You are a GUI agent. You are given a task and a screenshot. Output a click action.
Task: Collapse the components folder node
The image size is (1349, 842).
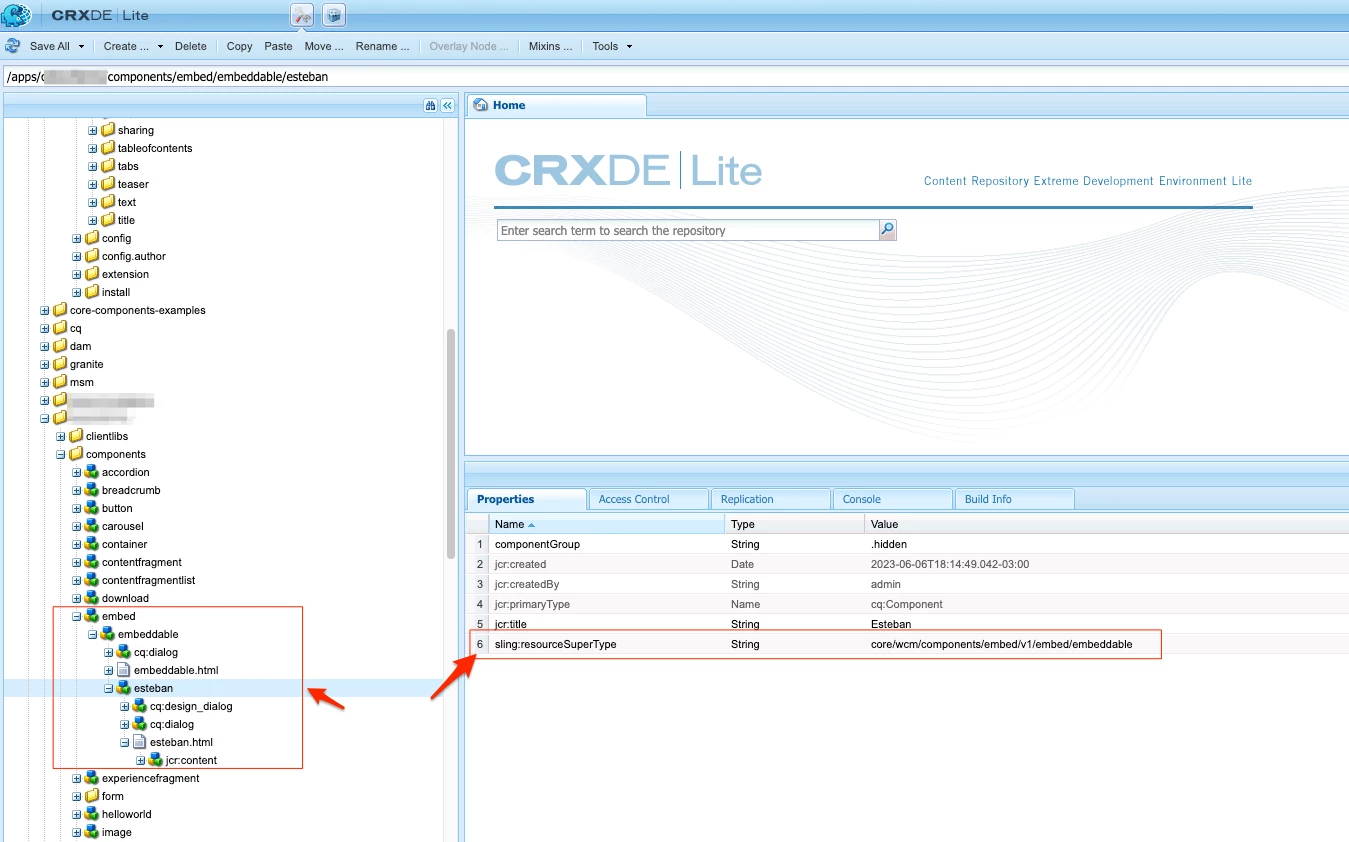pyautogui.click(x=61, y=454)
